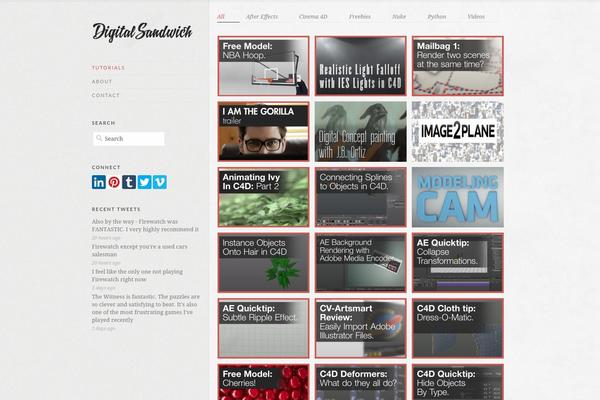The height and width of the screenshot is (400, 600).
Task: Click tweet 'Also by the way - Firewatch was FANTASTIC'
Action: (x=145, y=225)
